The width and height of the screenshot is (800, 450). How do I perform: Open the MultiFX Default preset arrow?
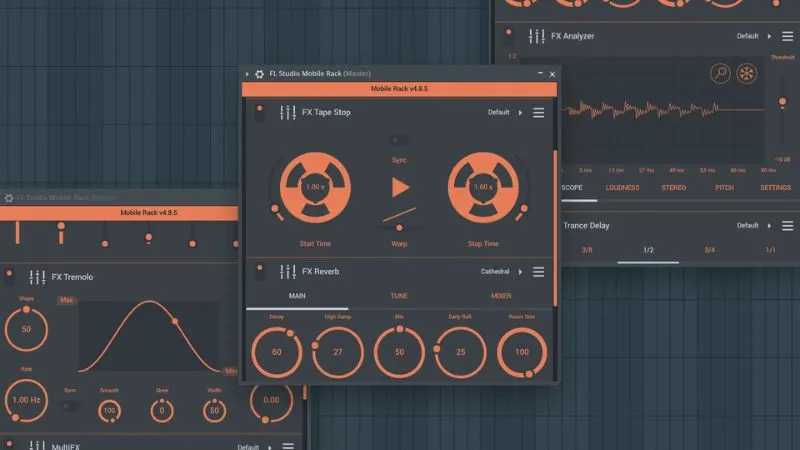tap(269, 447)
